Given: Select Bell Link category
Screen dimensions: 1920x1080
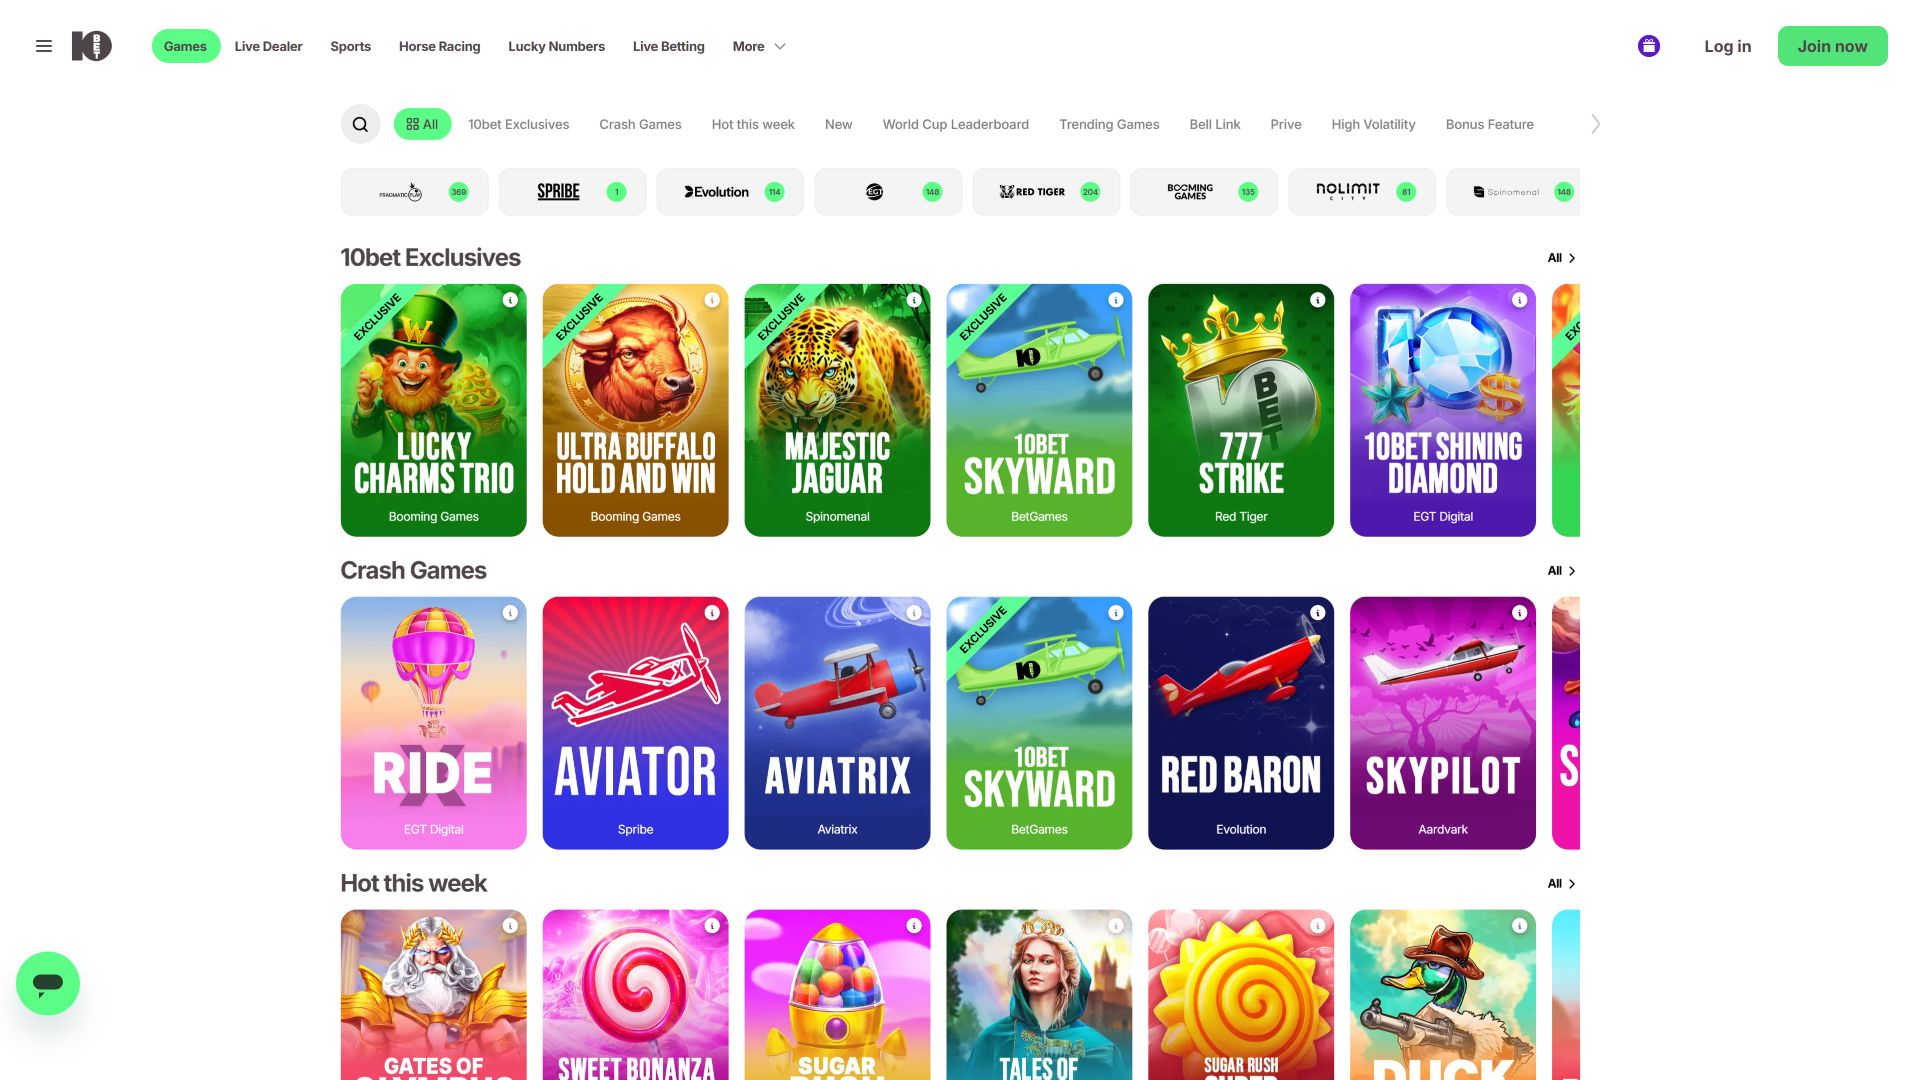Looking at the screenshot, I should pos(1214,124).
